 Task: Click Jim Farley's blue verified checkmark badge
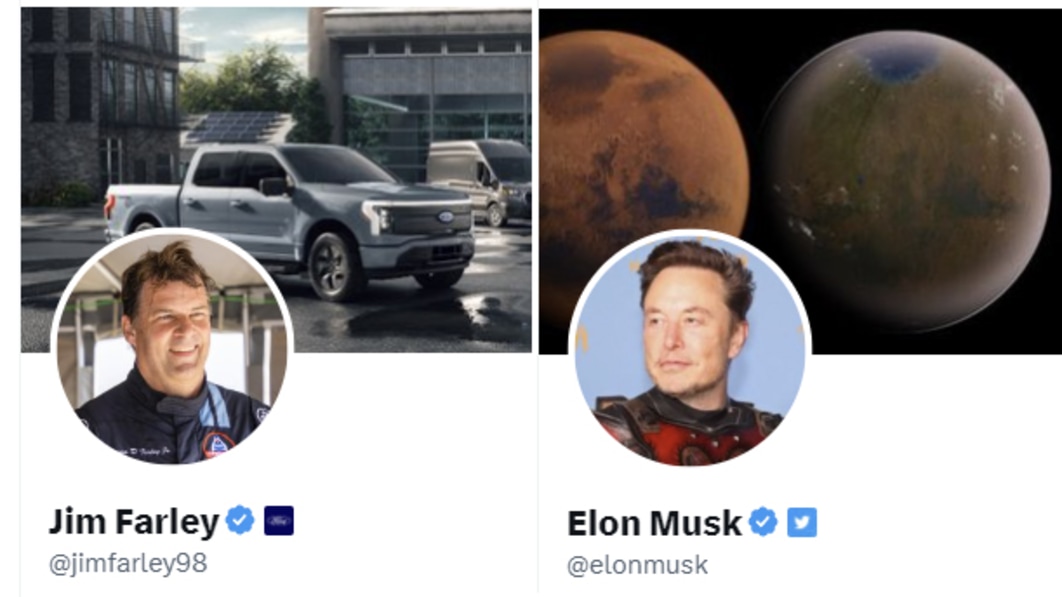pos(240,520)
